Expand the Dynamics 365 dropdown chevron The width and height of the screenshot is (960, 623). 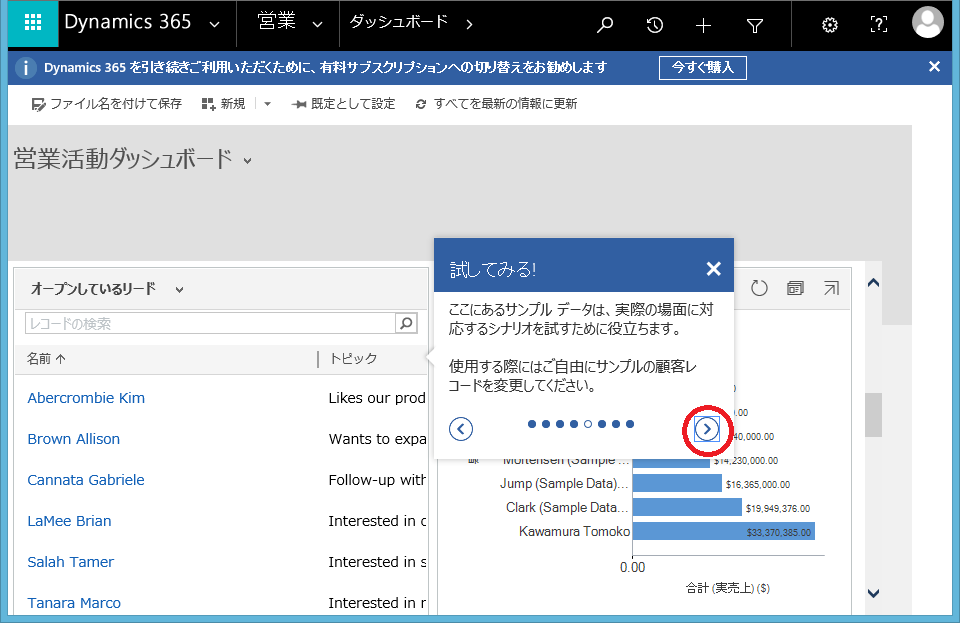coord(214,25)
